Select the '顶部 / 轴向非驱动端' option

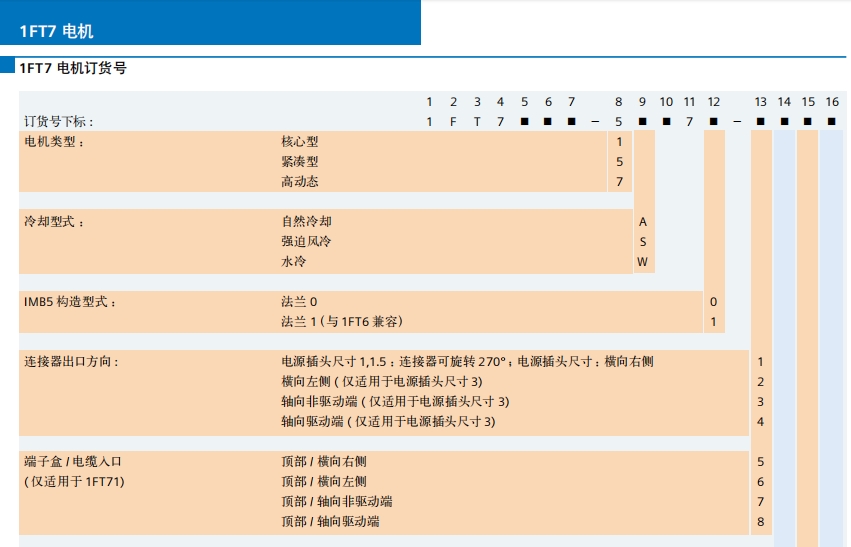pyautogui.click(x=336, y=502)
